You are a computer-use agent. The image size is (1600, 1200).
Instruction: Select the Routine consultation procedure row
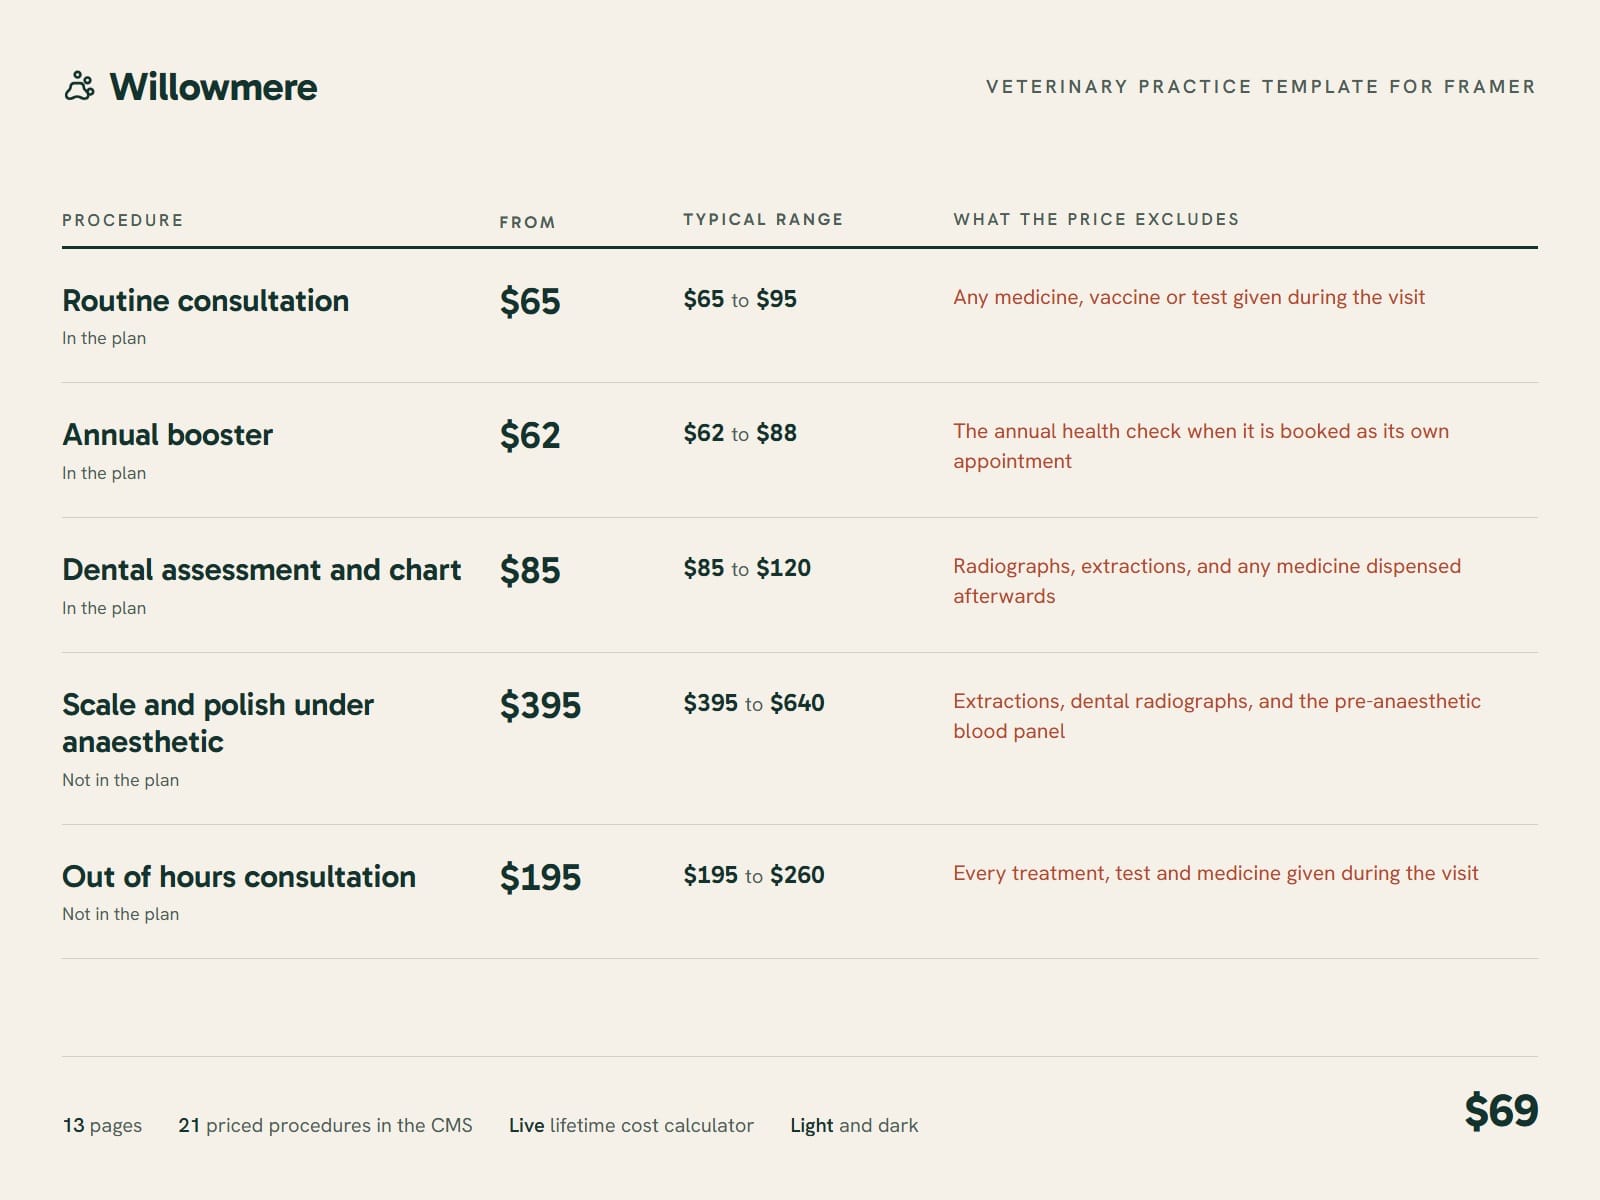[800, 316]
